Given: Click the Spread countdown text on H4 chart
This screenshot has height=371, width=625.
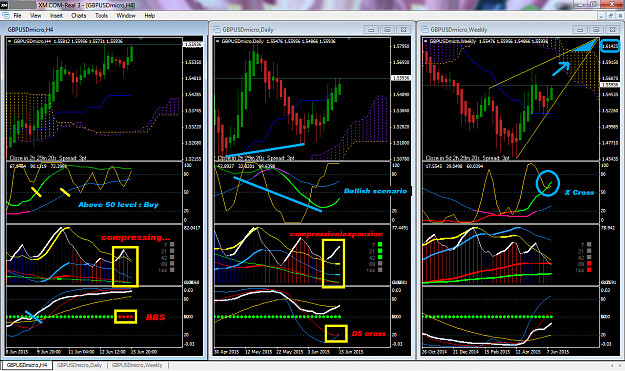Looking at the screenshot, I should (48, 158).
